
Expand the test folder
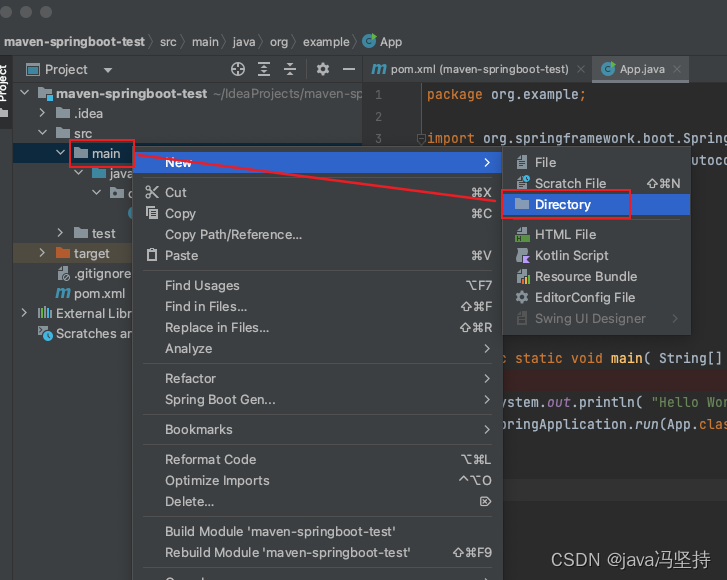click(60, 233)
